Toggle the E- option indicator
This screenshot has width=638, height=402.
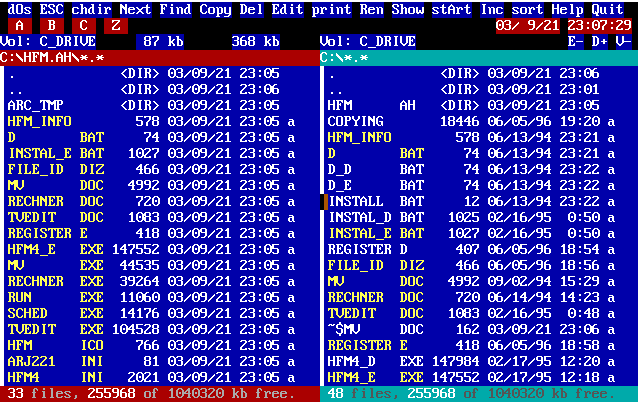coord(576,41)
